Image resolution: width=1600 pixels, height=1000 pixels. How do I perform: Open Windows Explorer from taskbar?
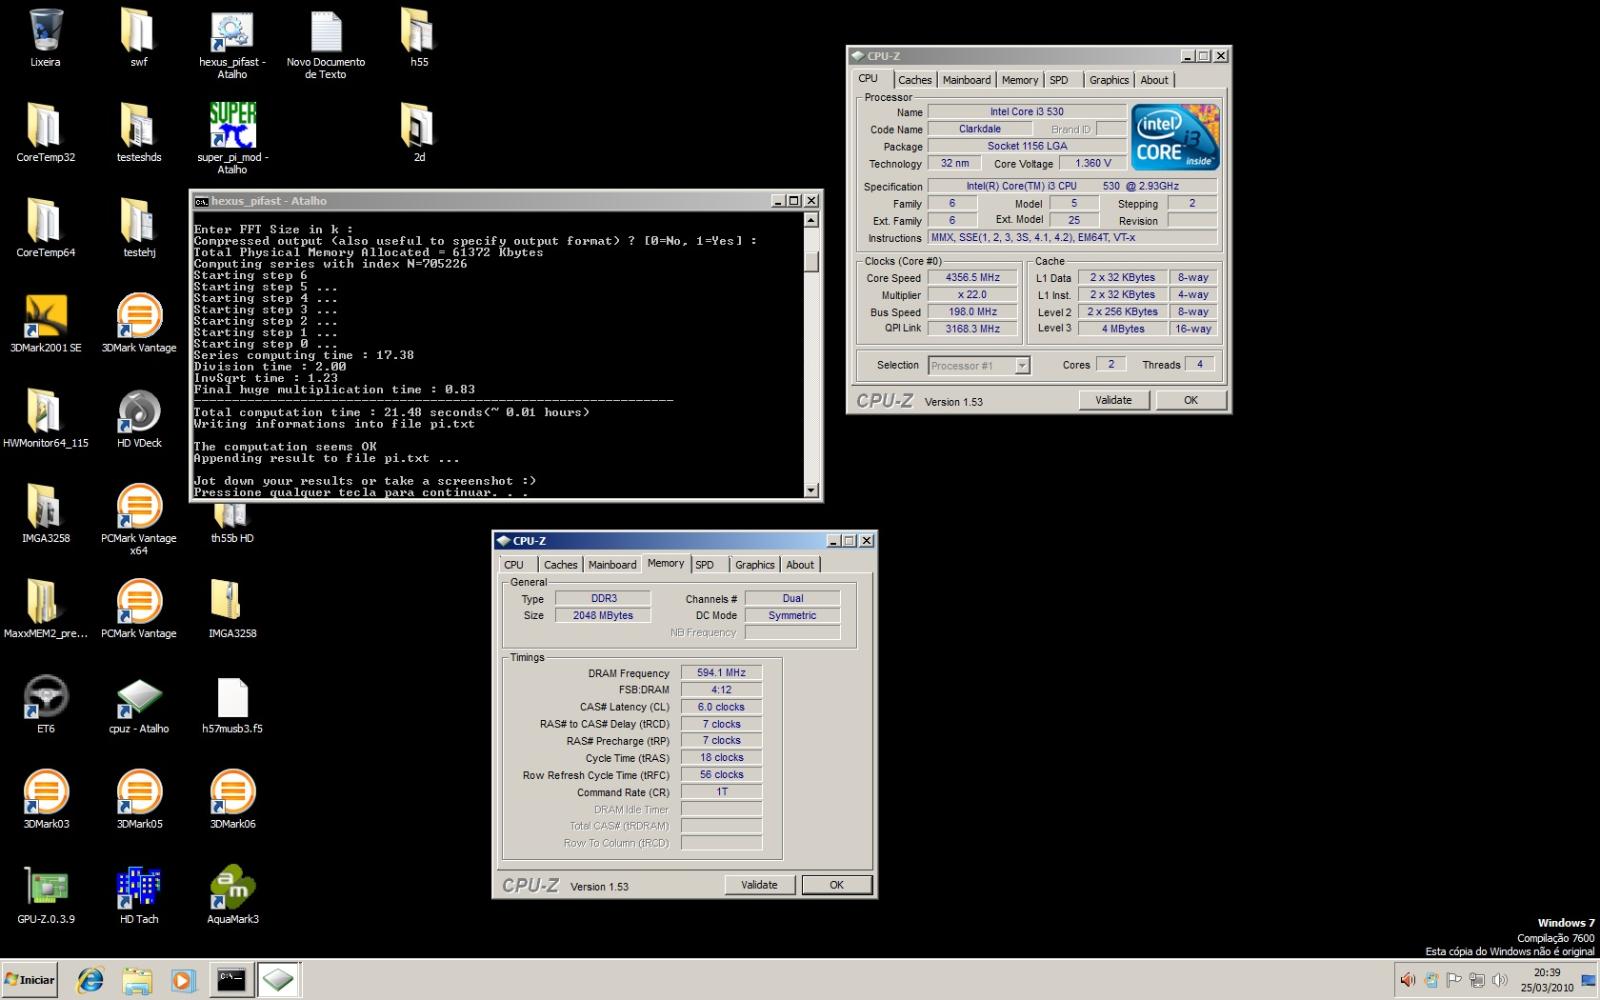click(137, 980)
